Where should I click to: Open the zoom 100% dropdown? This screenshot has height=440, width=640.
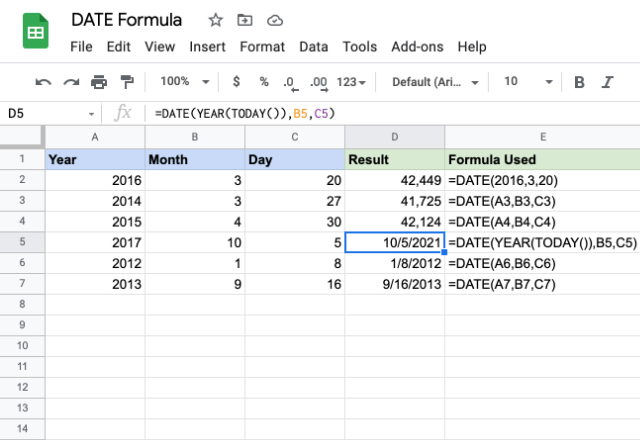point(185,82)
